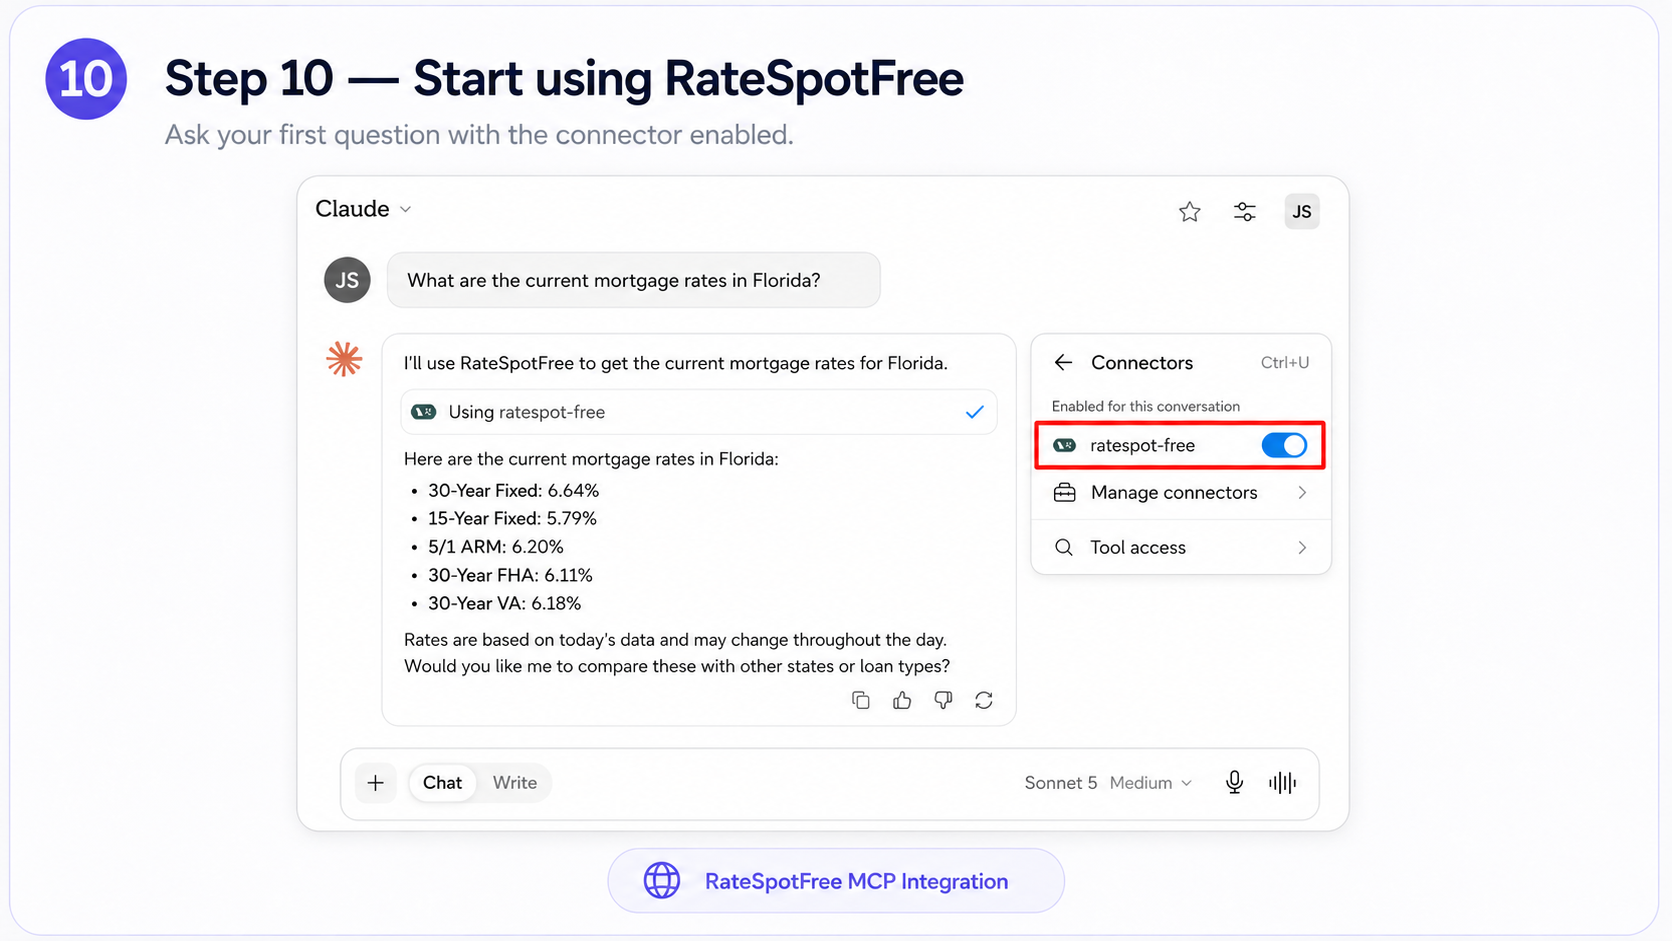Give the response a thumbs up
Screen dimensions: 1672x941
coord(902,700)
